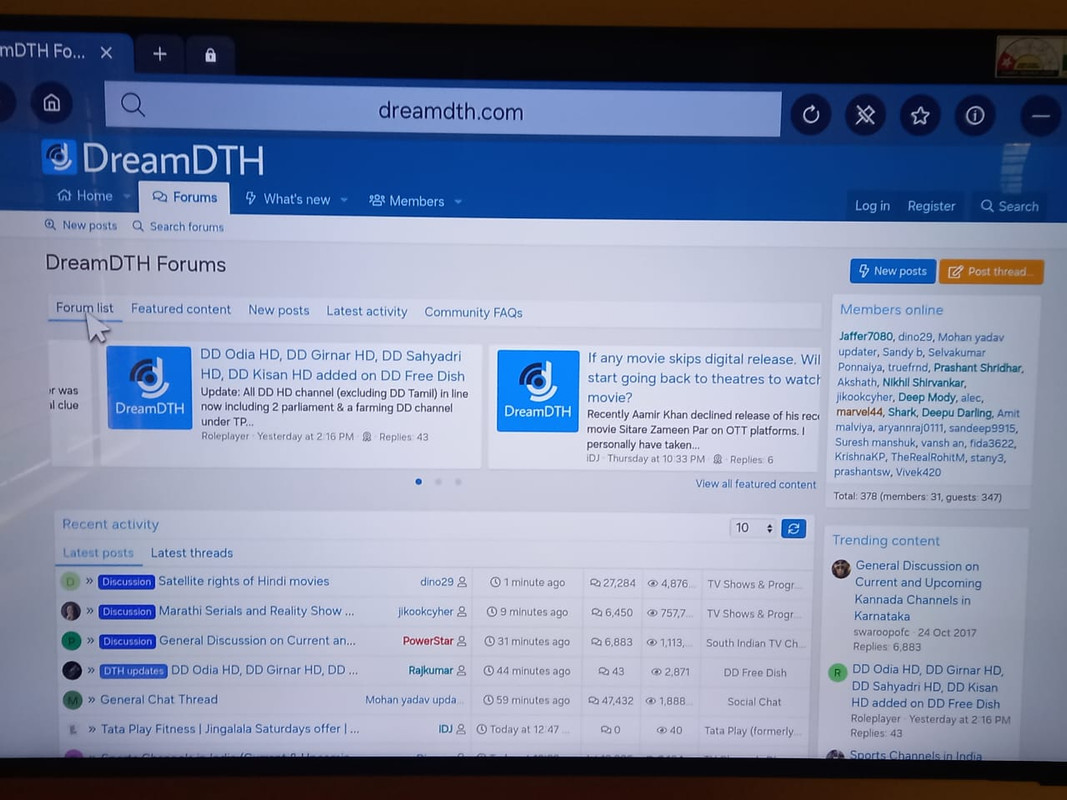This screenshot has width=1067, height=800.
Task: Click the blue New posts button
Action: (x=893, y=271)
